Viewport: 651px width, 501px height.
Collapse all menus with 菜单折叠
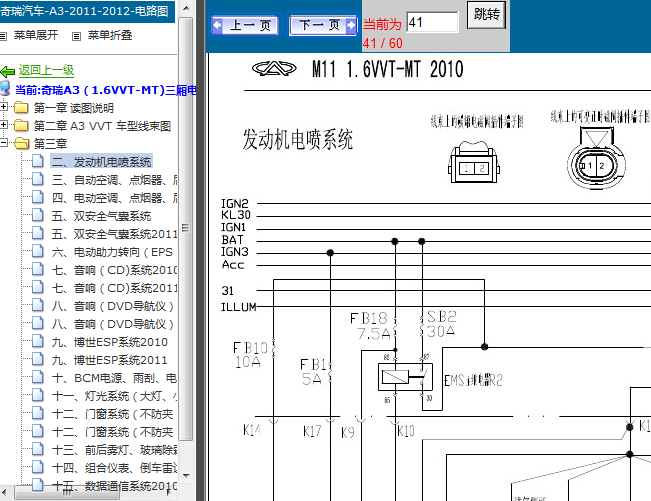[110, 35]
